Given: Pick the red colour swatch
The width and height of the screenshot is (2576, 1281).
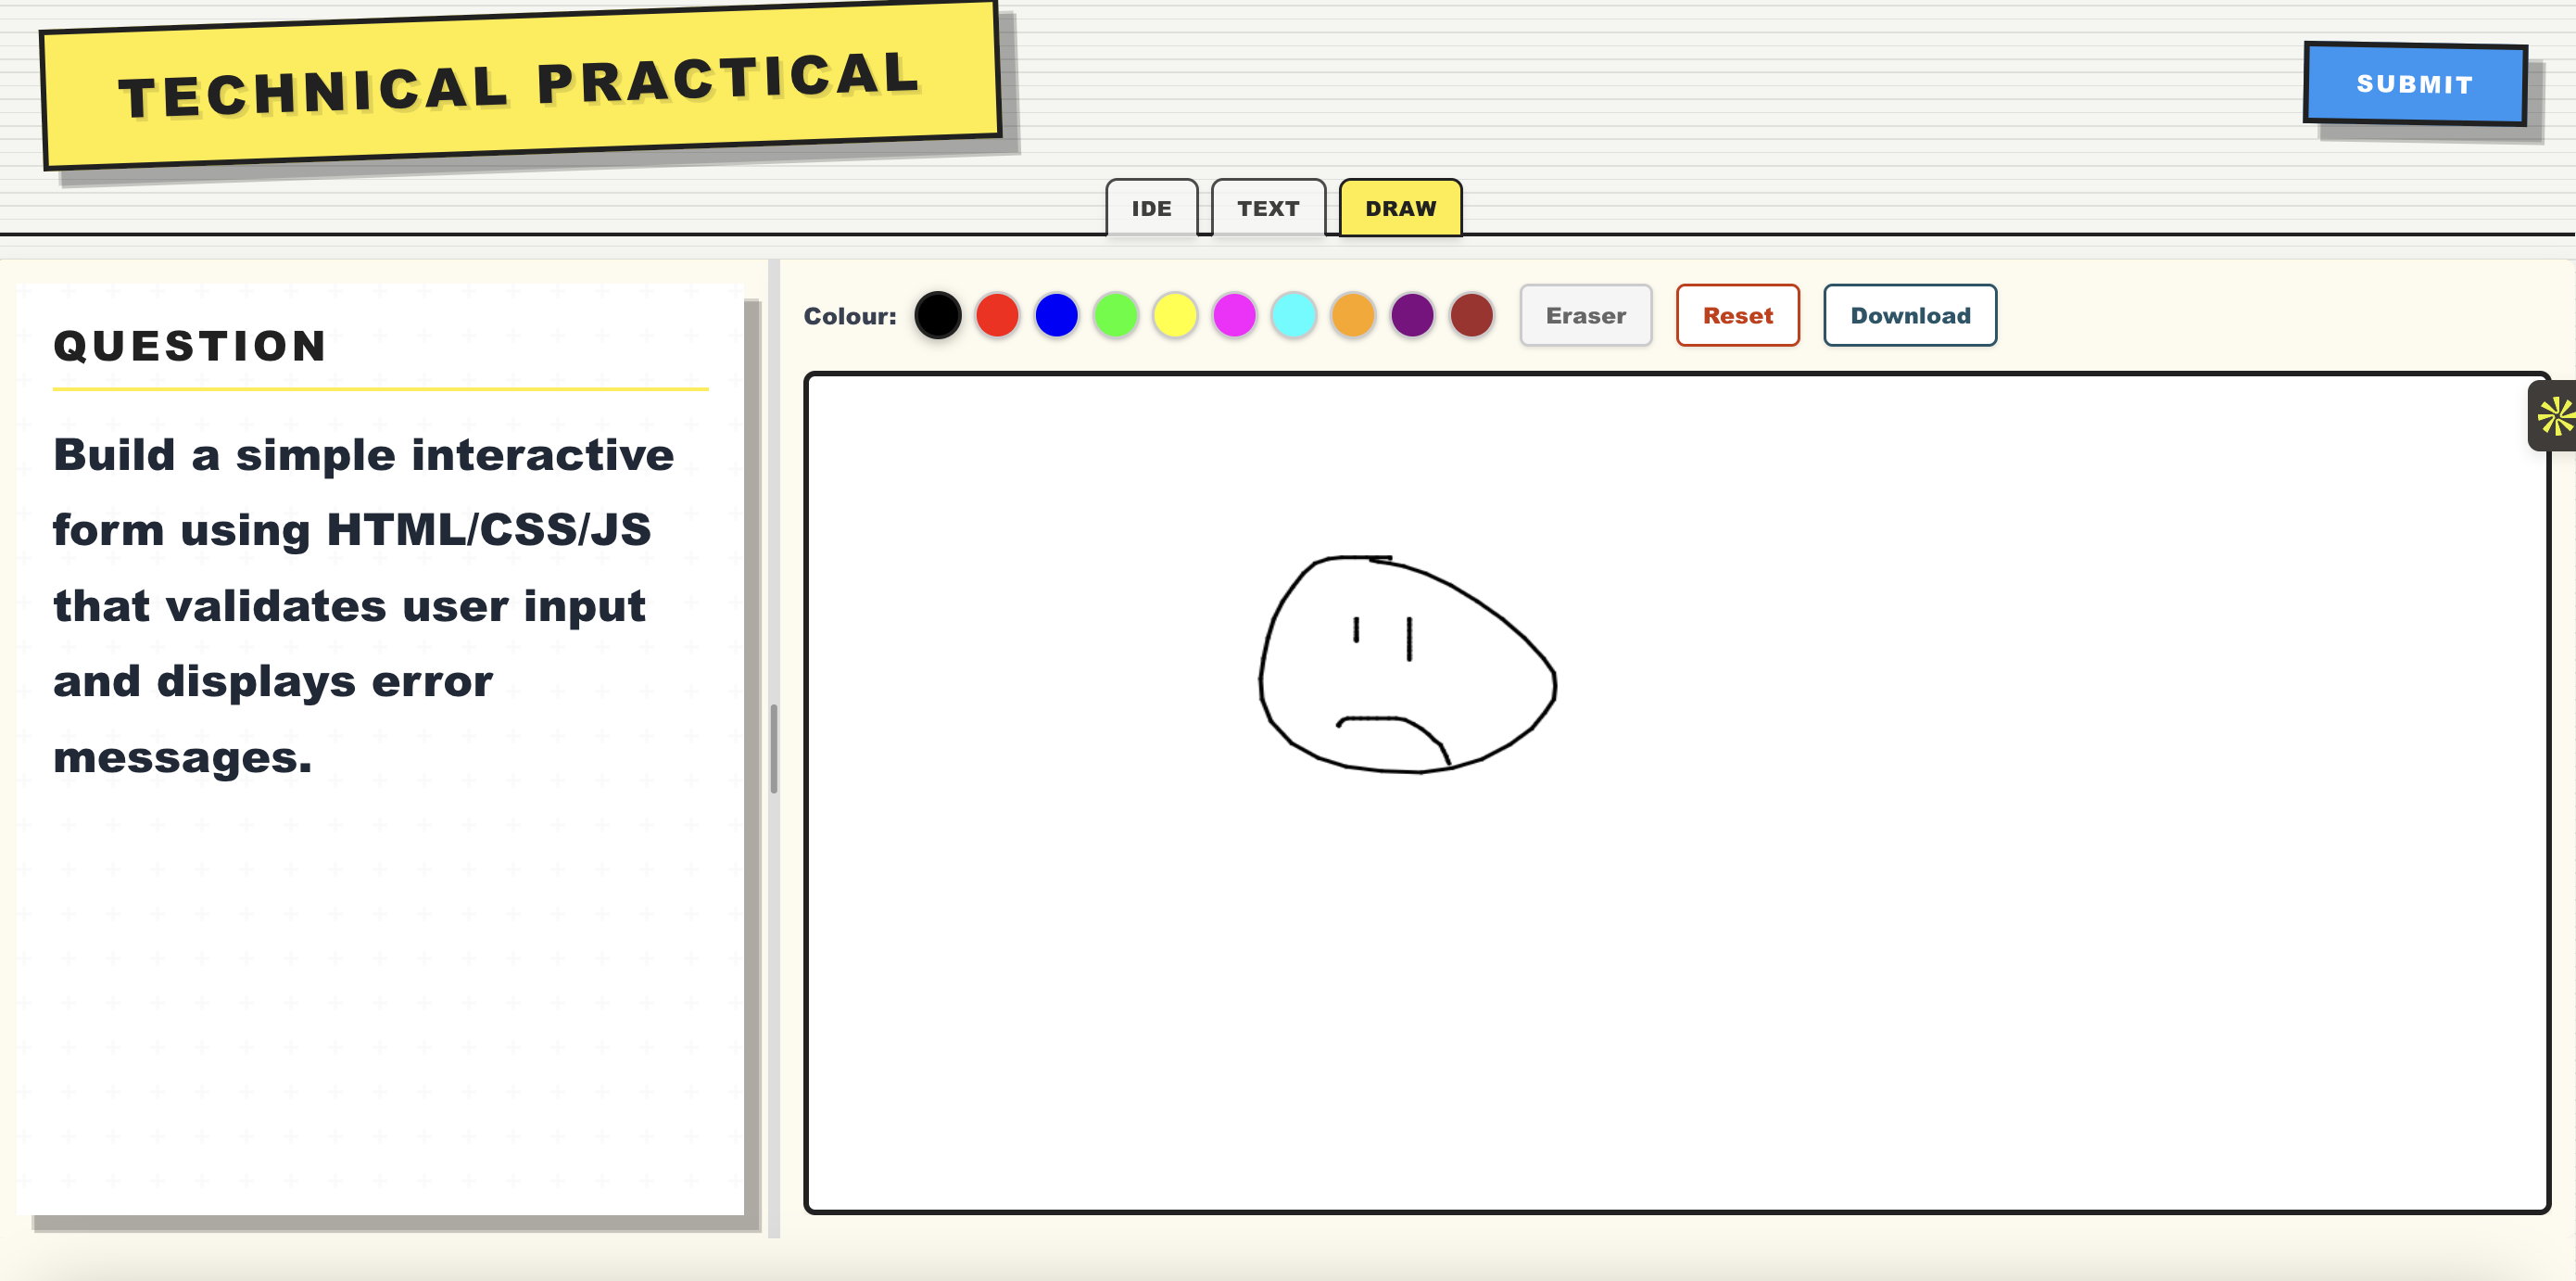Looking at the screenshot, I should [x=997, y=316].
